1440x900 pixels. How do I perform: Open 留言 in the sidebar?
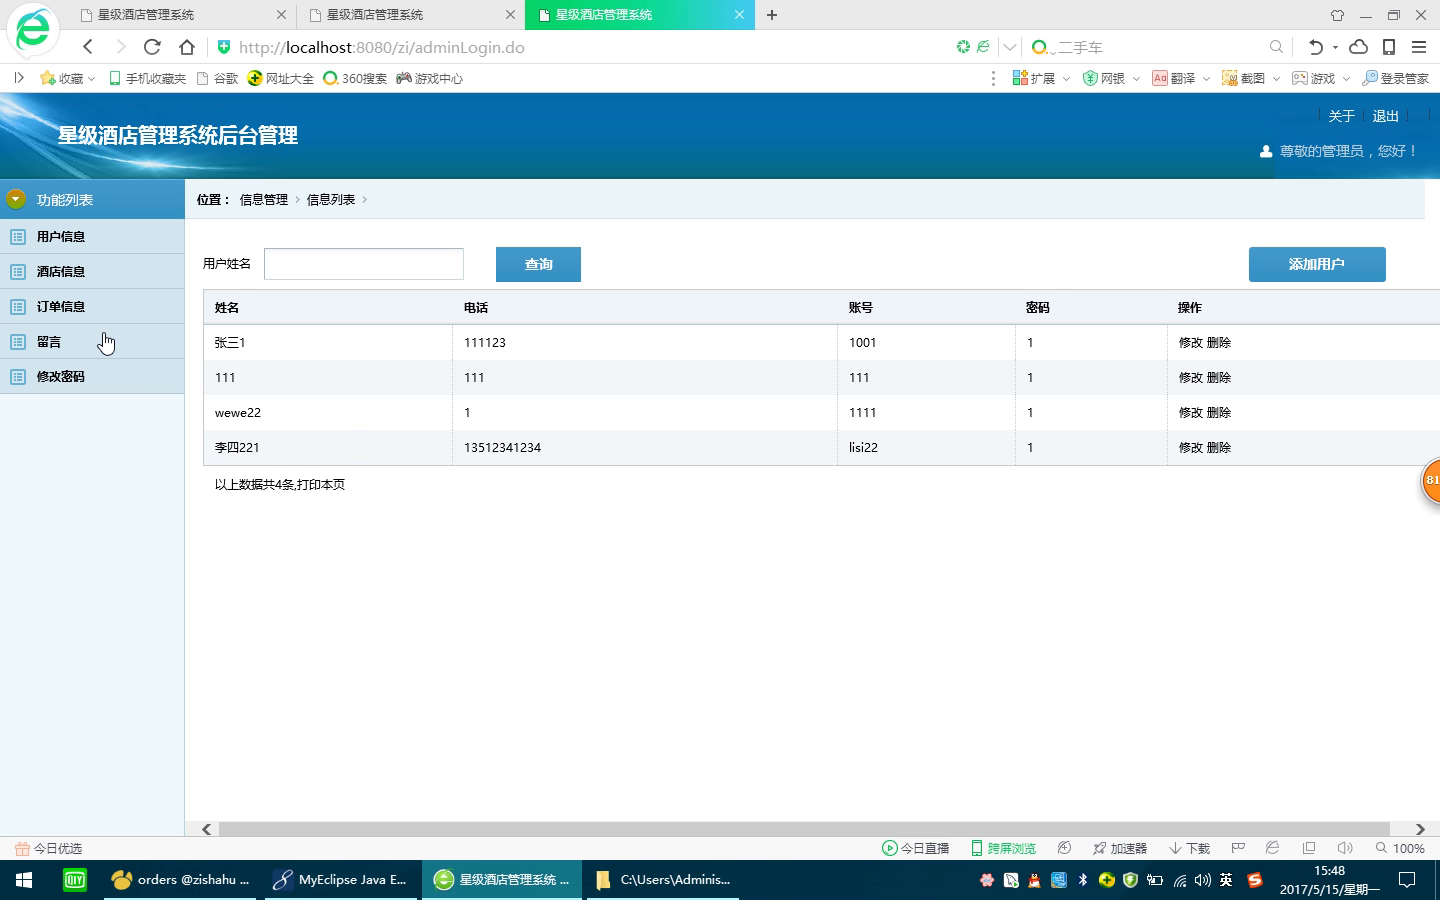92,341
